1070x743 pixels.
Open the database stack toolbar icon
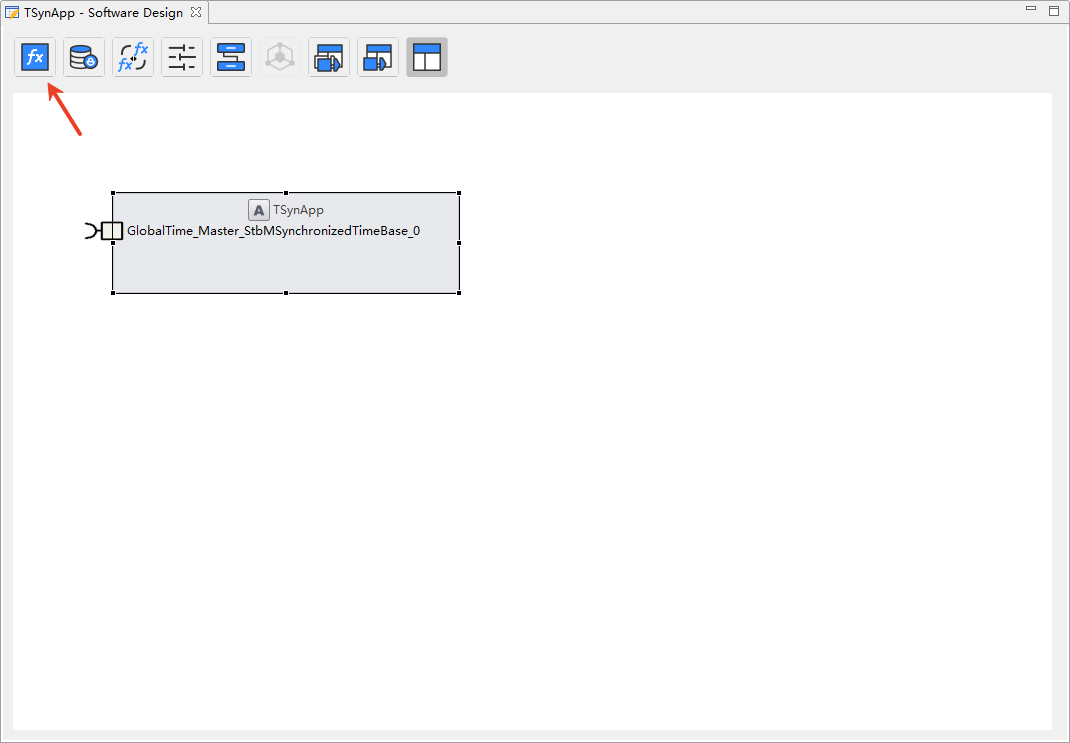click(84, 58)
